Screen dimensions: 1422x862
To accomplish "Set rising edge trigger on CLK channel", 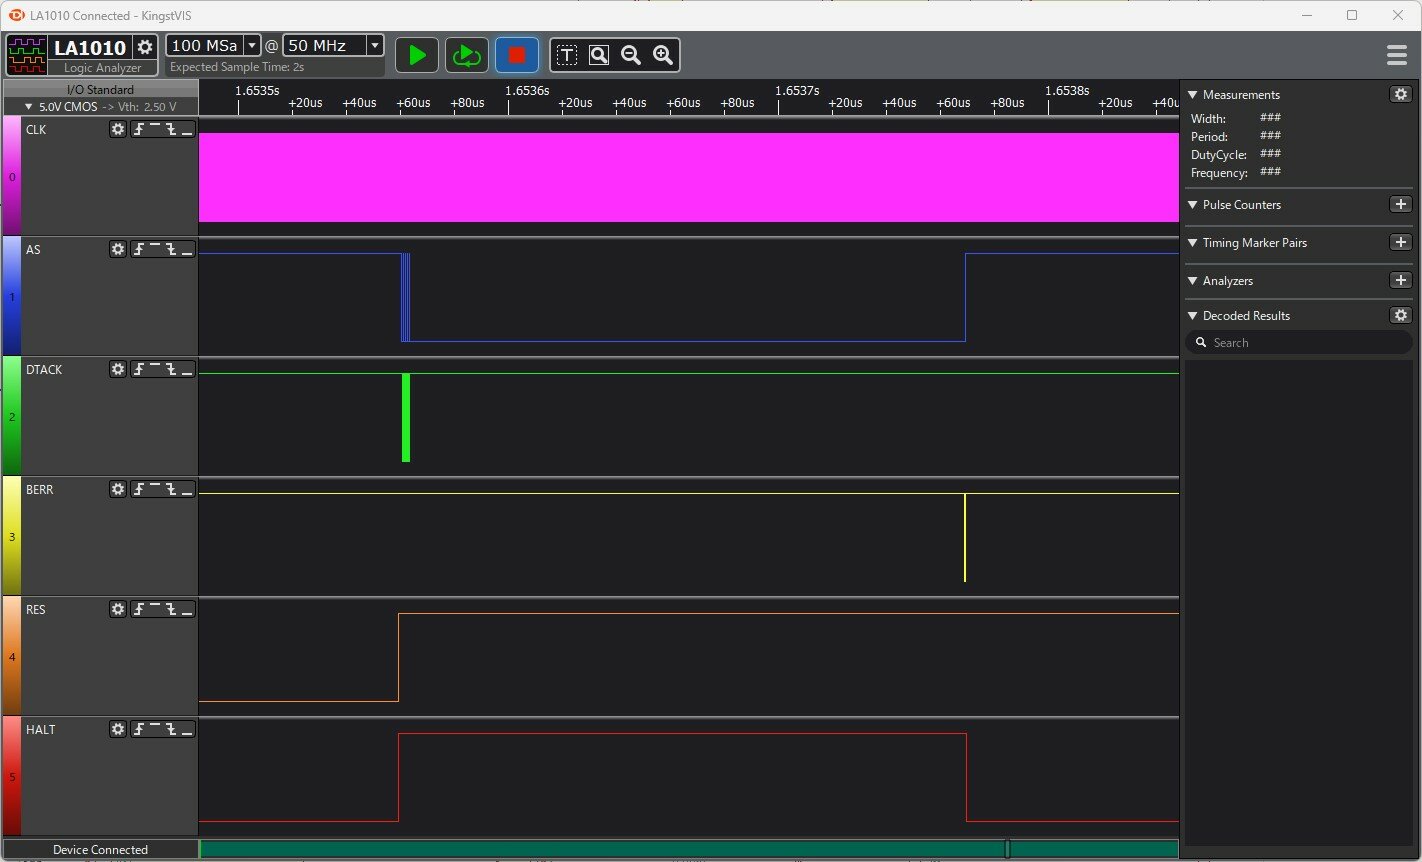I will (140, 129).
